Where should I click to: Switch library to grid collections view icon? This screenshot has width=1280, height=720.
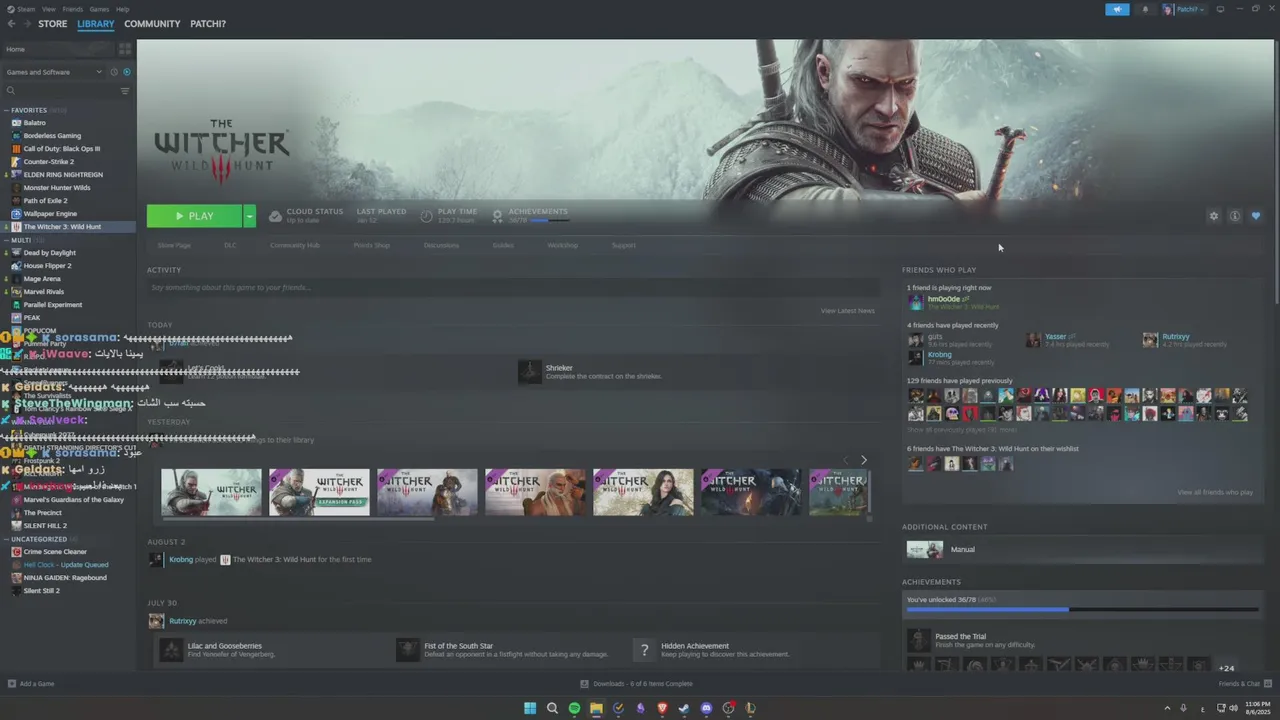pos(125,49)
